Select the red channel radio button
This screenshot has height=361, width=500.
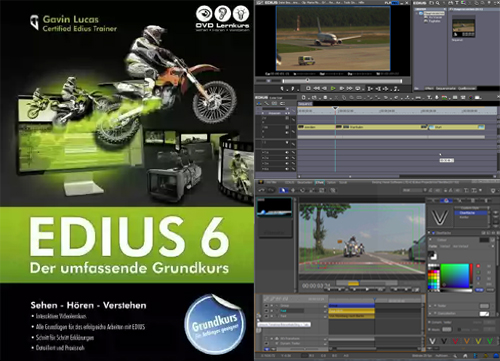(x=478, y=266)
